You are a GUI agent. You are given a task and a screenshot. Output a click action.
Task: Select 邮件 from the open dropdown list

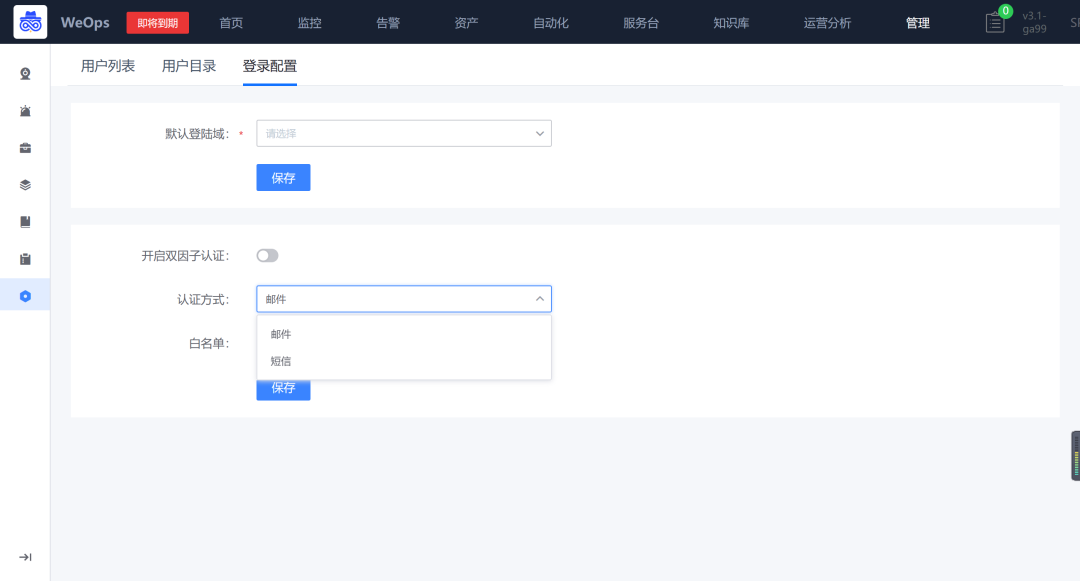281,334
